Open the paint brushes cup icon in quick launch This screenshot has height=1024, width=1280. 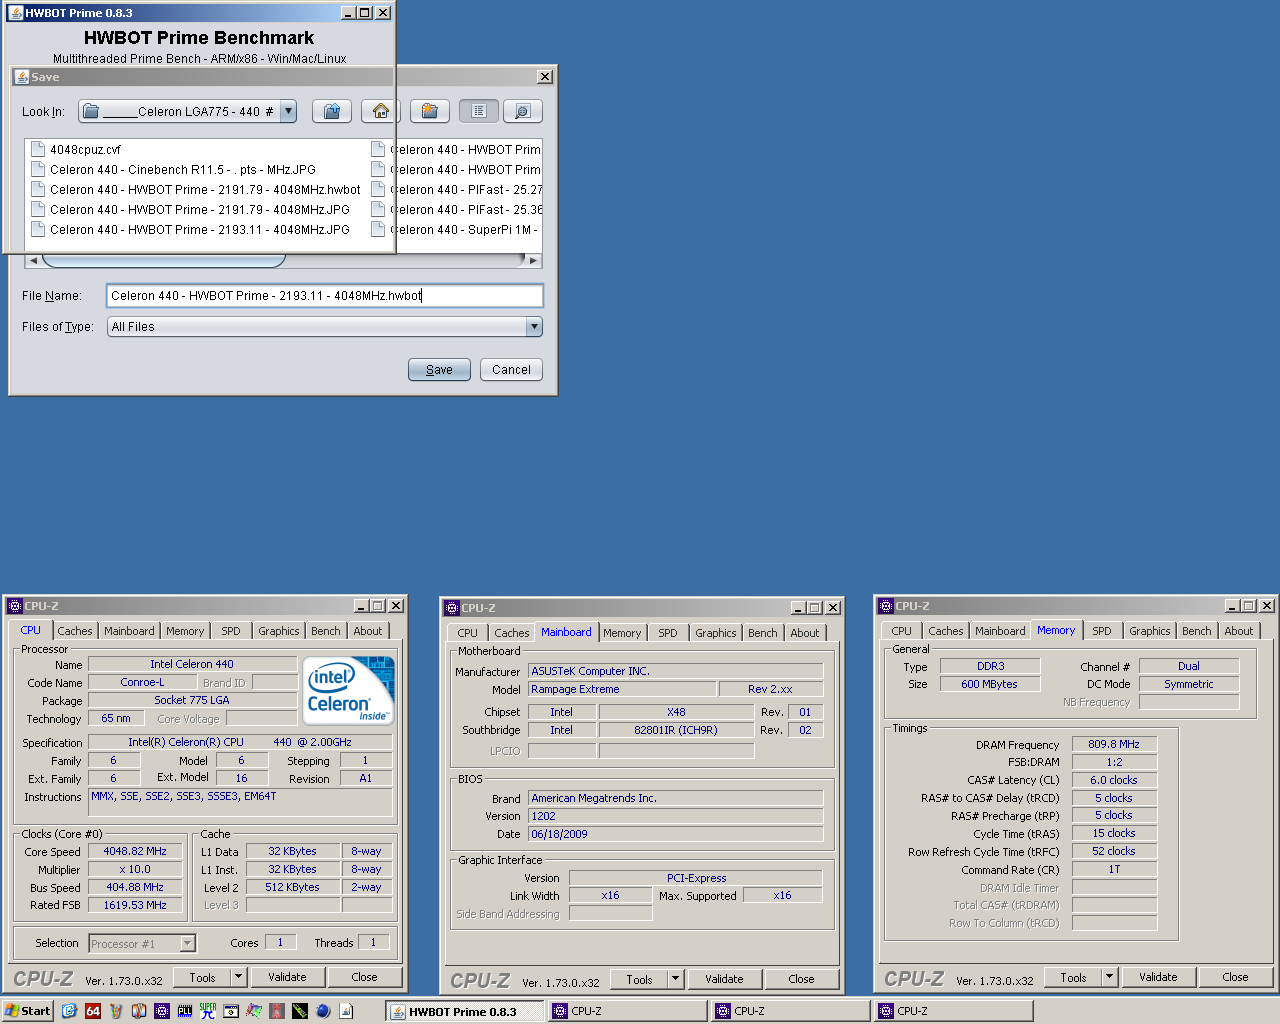coord(116,1011)
